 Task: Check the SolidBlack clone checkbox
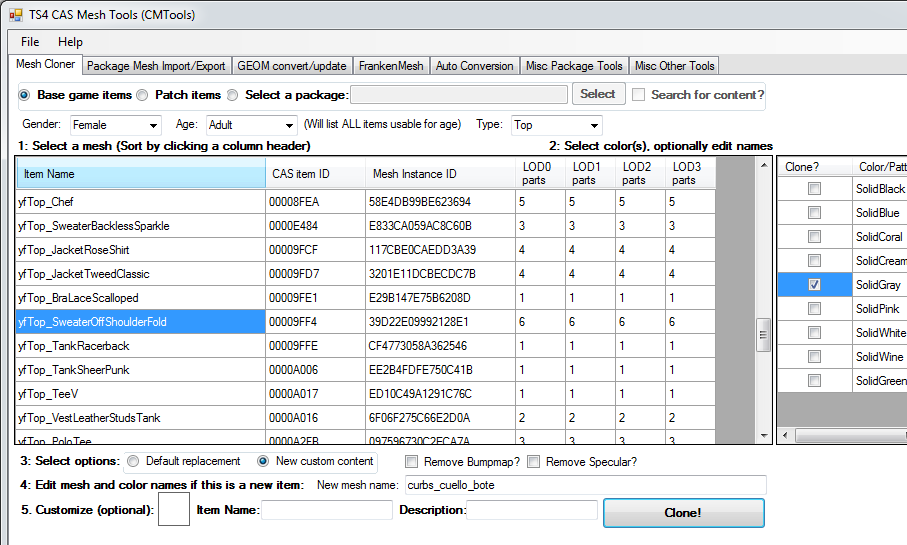click(815, 189)
